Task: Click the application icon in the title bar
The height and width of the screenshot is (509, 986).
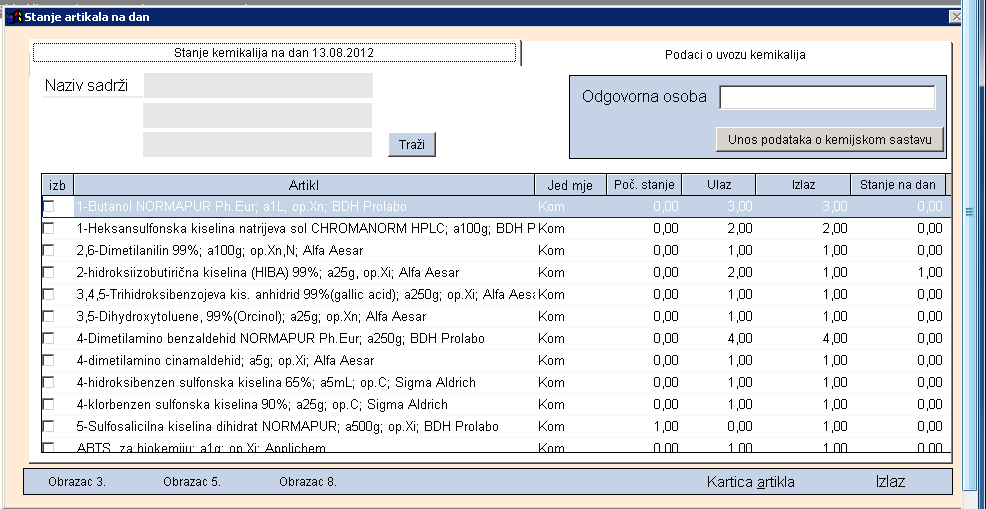Action: point(13,17)
